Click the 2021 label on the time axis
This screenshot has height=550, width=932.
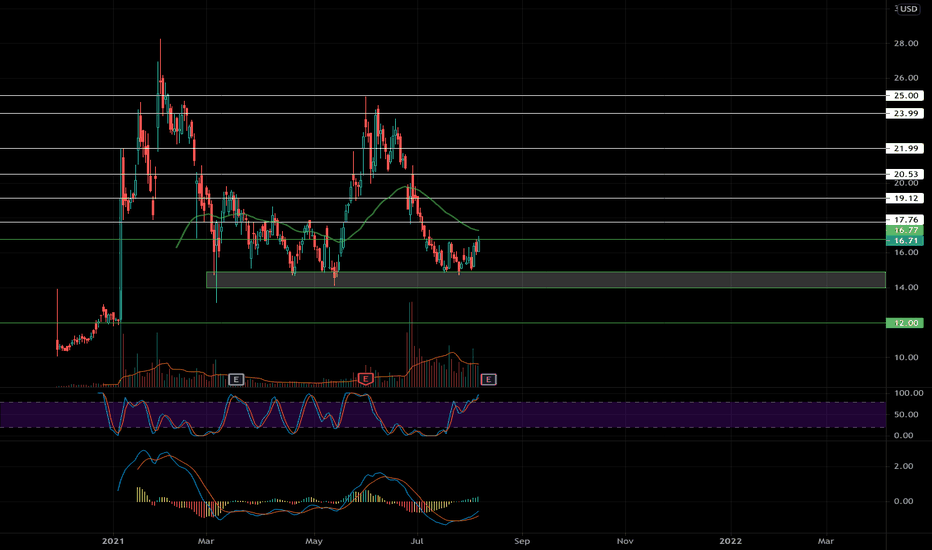[x=113, y=541]
